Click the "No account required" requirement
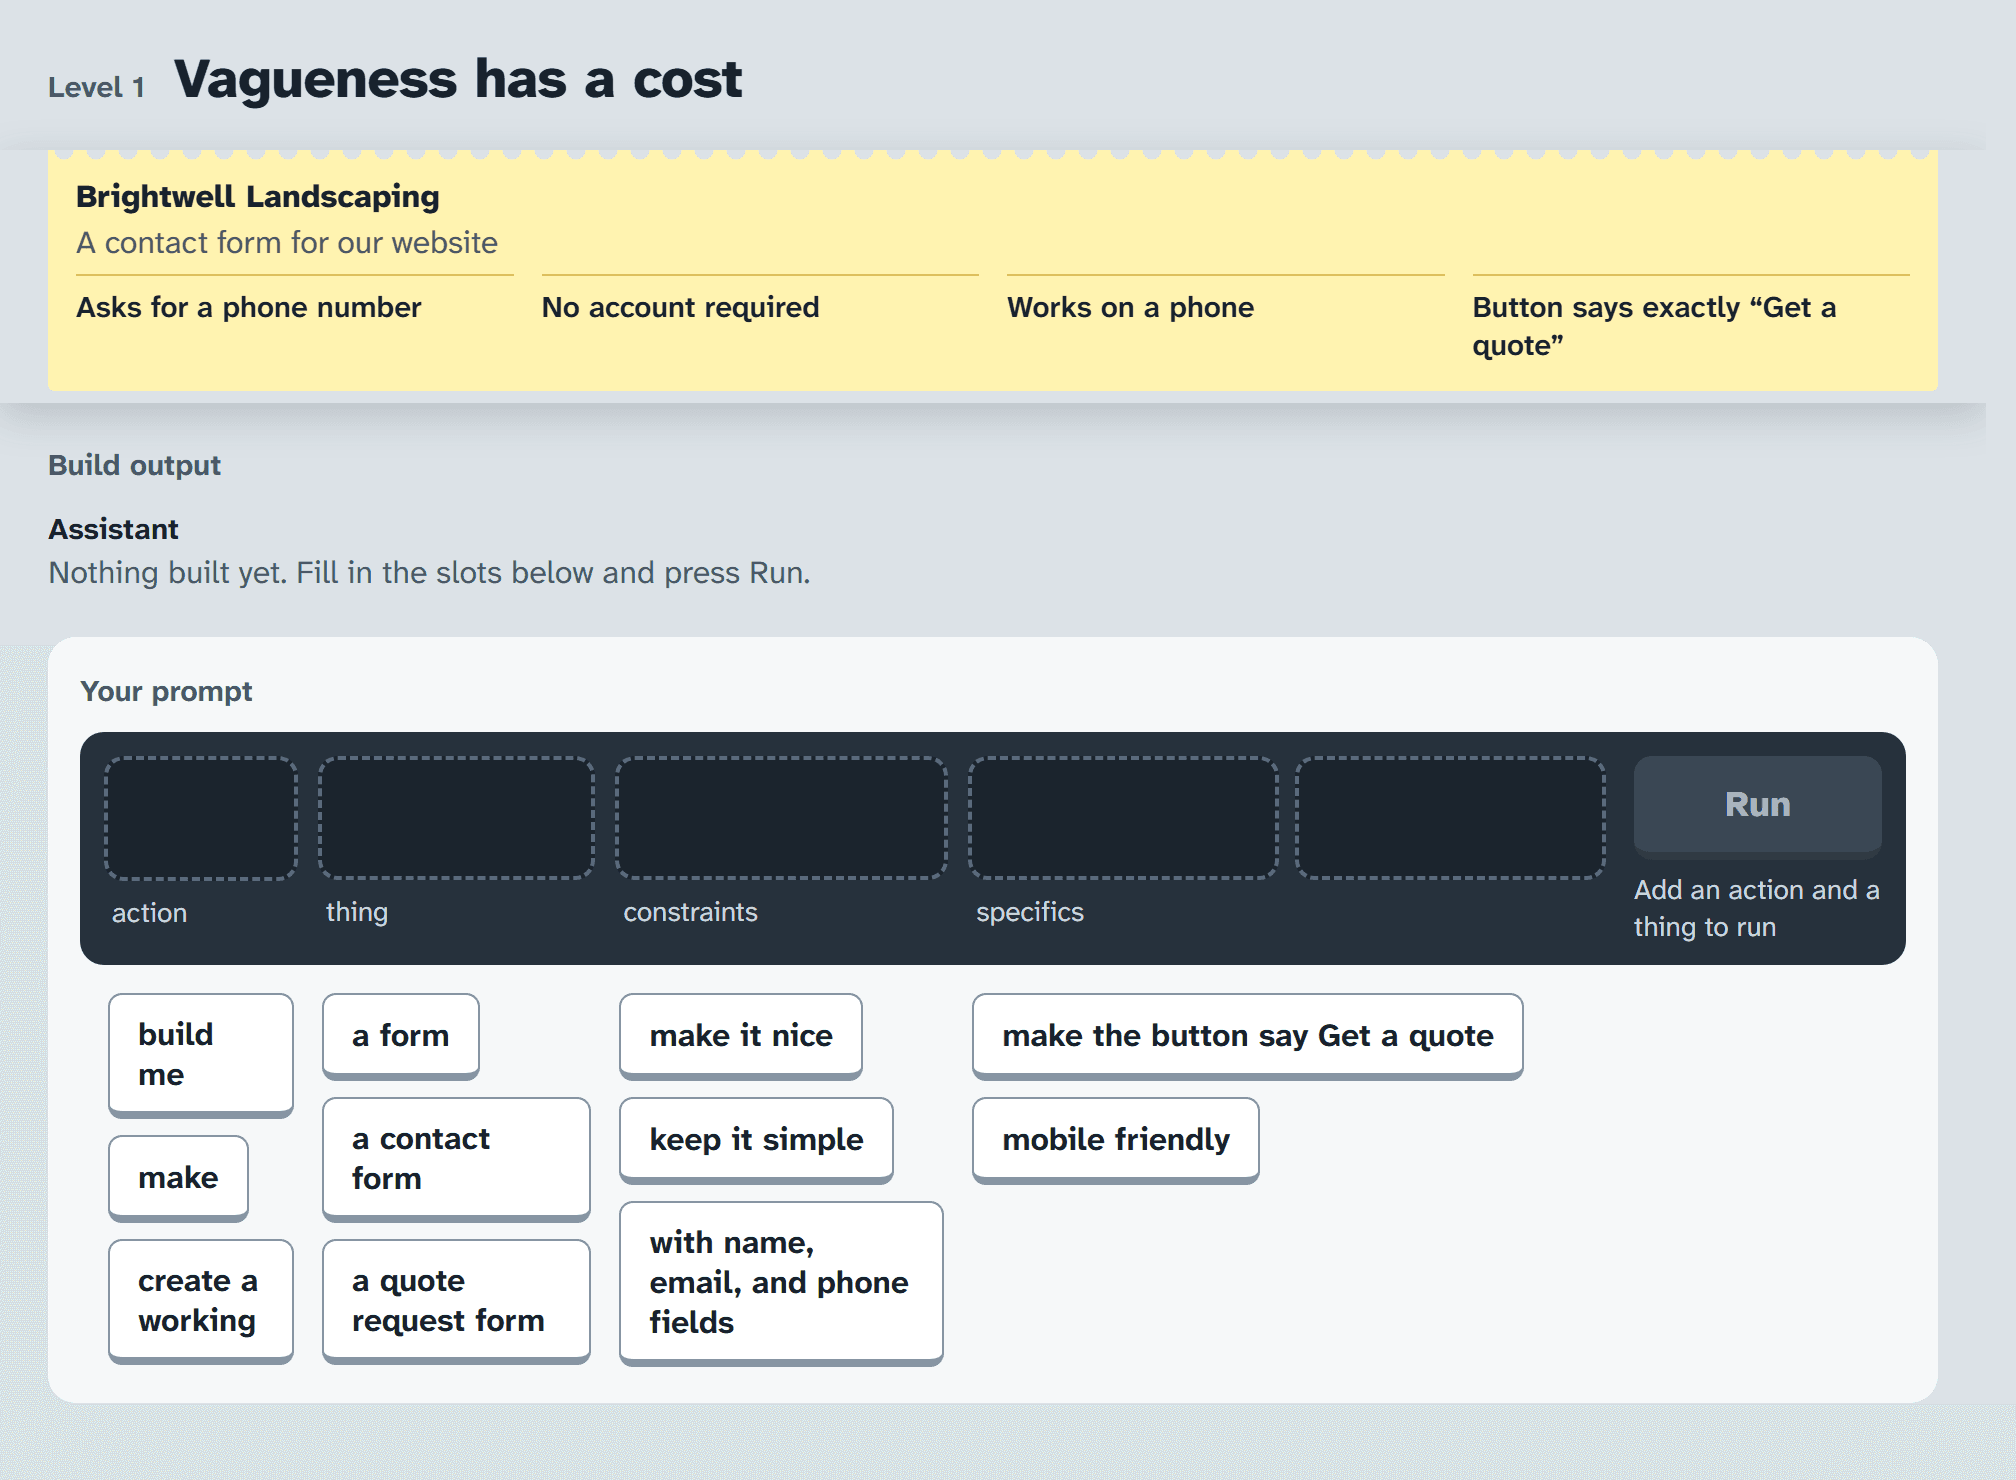The image size is (2016, 1480). (x=680, y=307)
